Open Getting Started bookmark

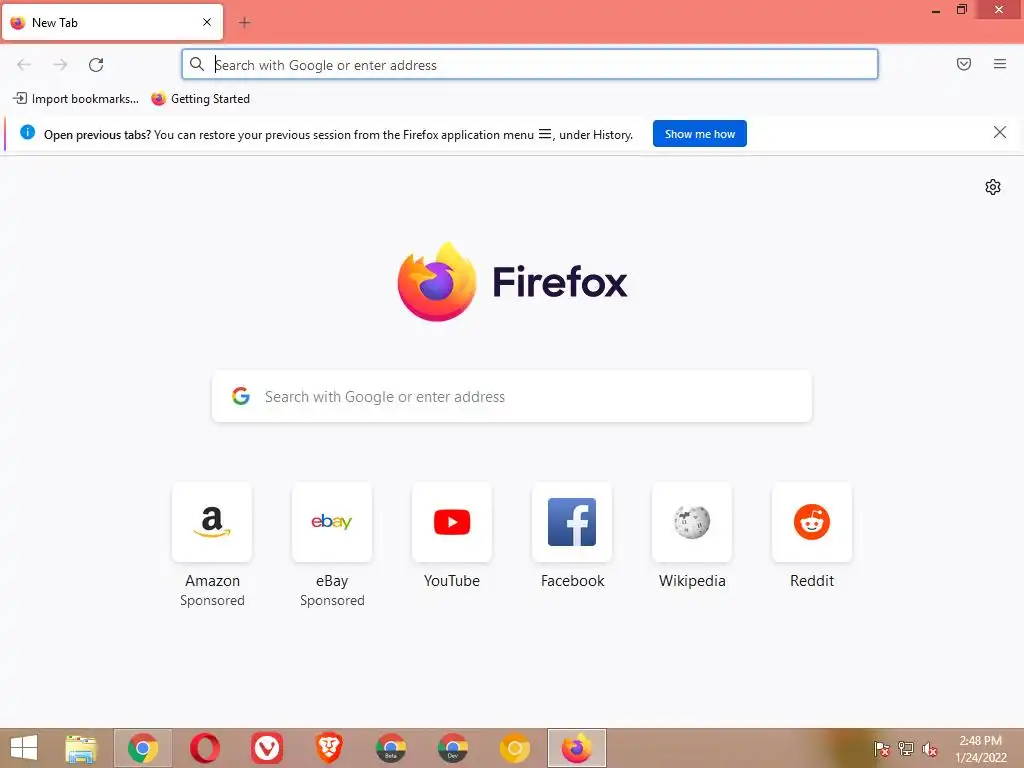tap(200, 99)
